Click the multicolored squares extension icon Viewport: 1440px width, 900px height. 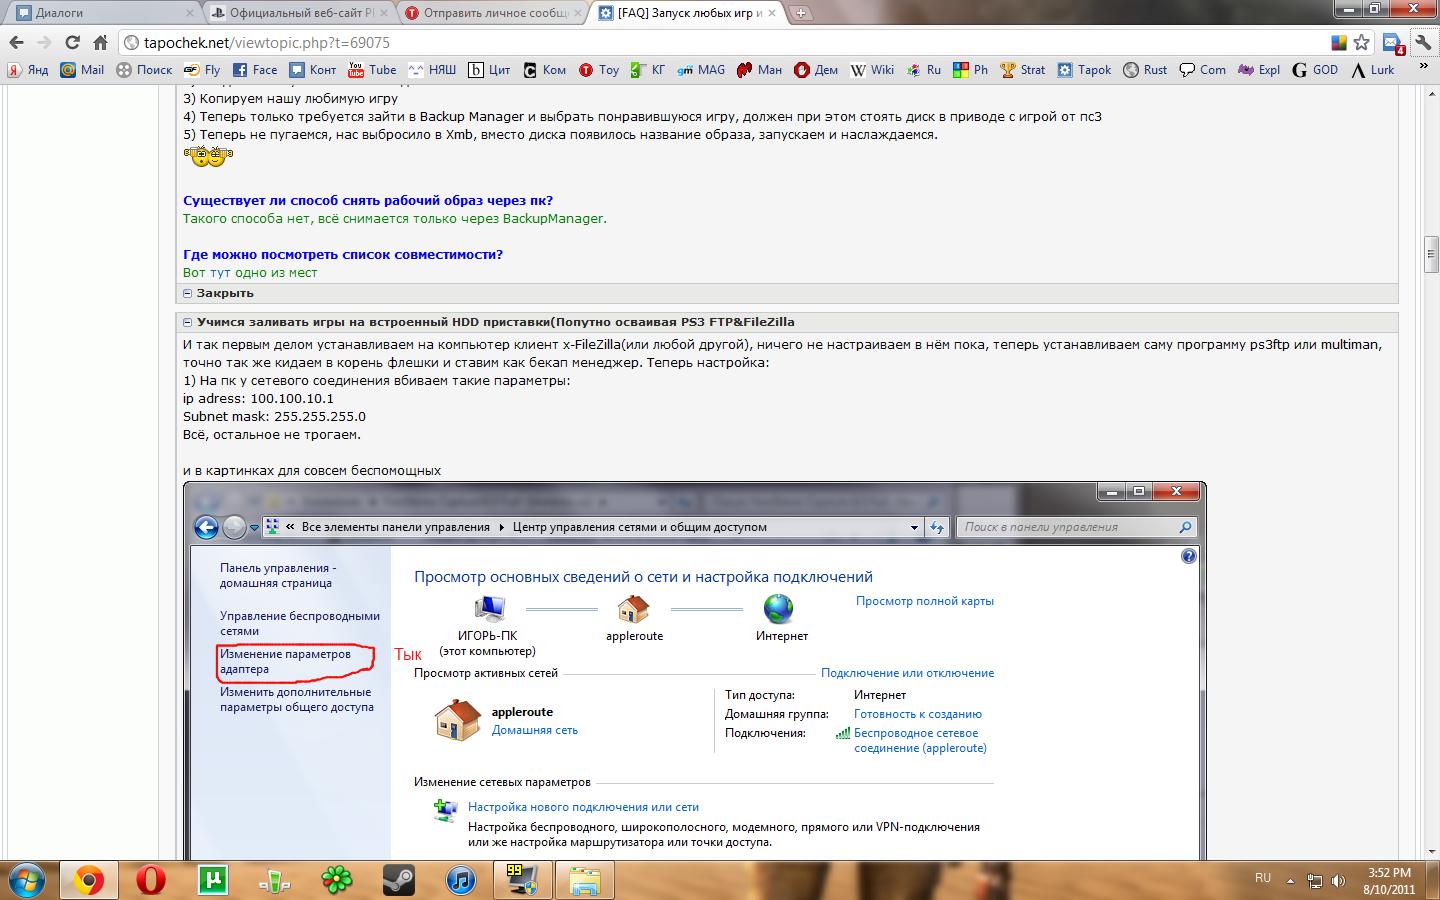1339,43
